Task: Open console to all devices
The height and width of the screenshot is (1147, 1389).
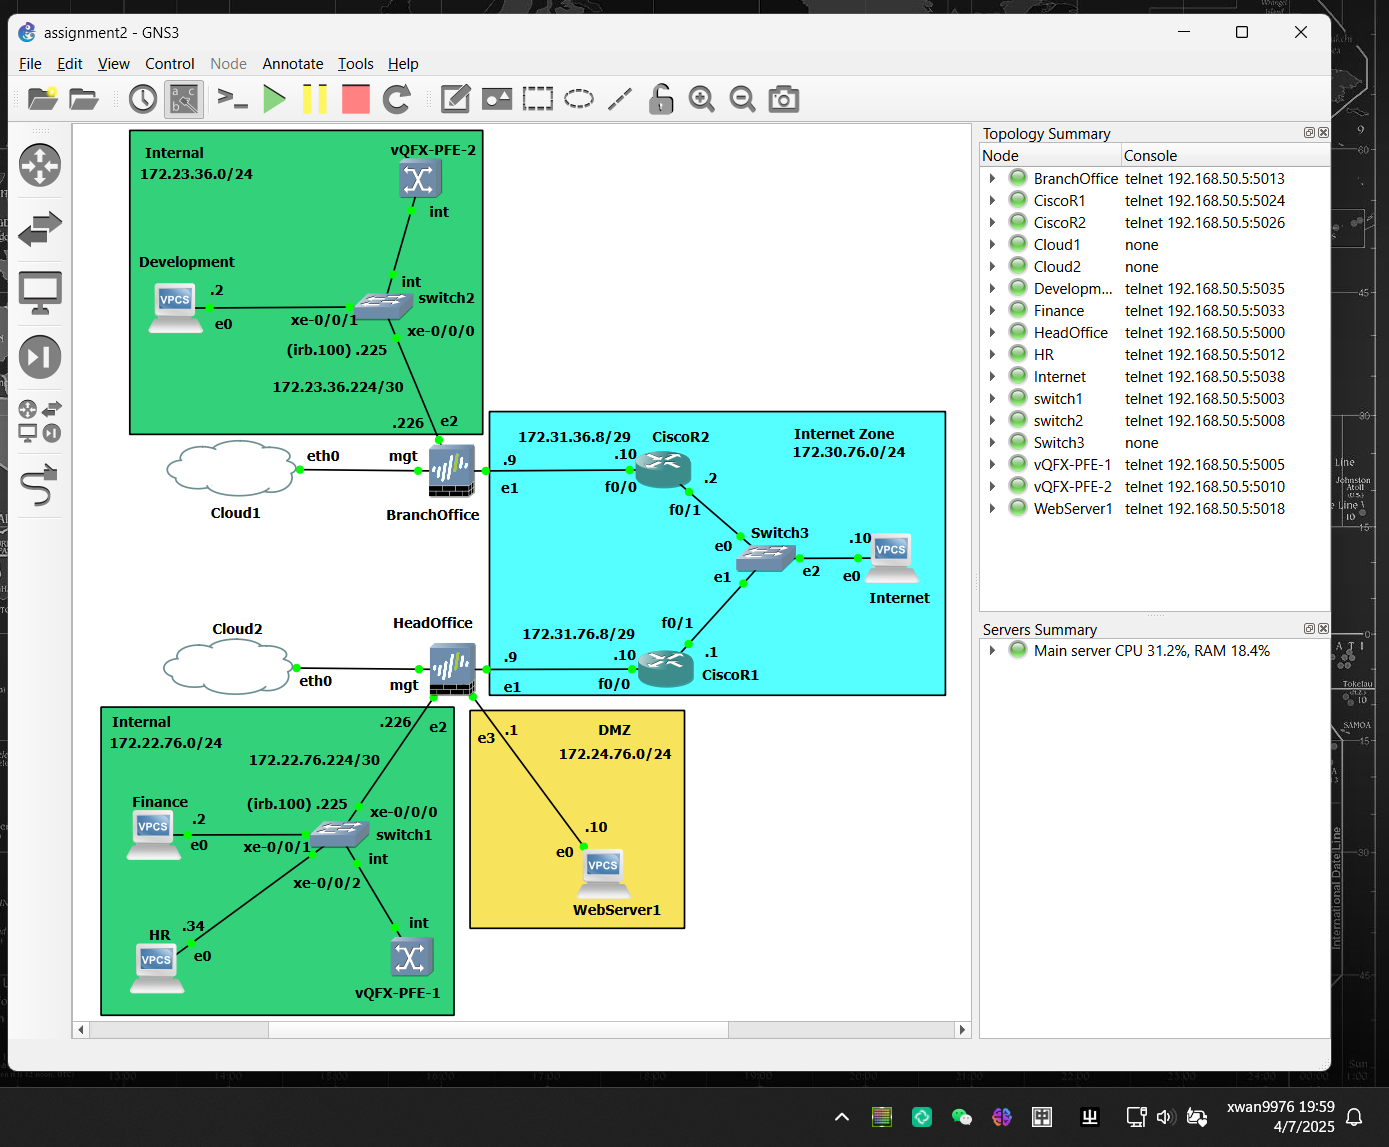Action: (232, 99)
